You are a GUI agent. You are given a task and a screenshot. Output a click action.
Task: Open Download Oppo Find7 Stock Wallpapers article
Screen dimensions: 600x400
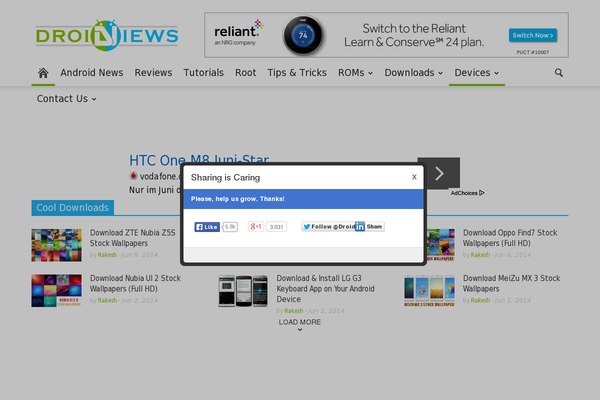tap(510, 238)
